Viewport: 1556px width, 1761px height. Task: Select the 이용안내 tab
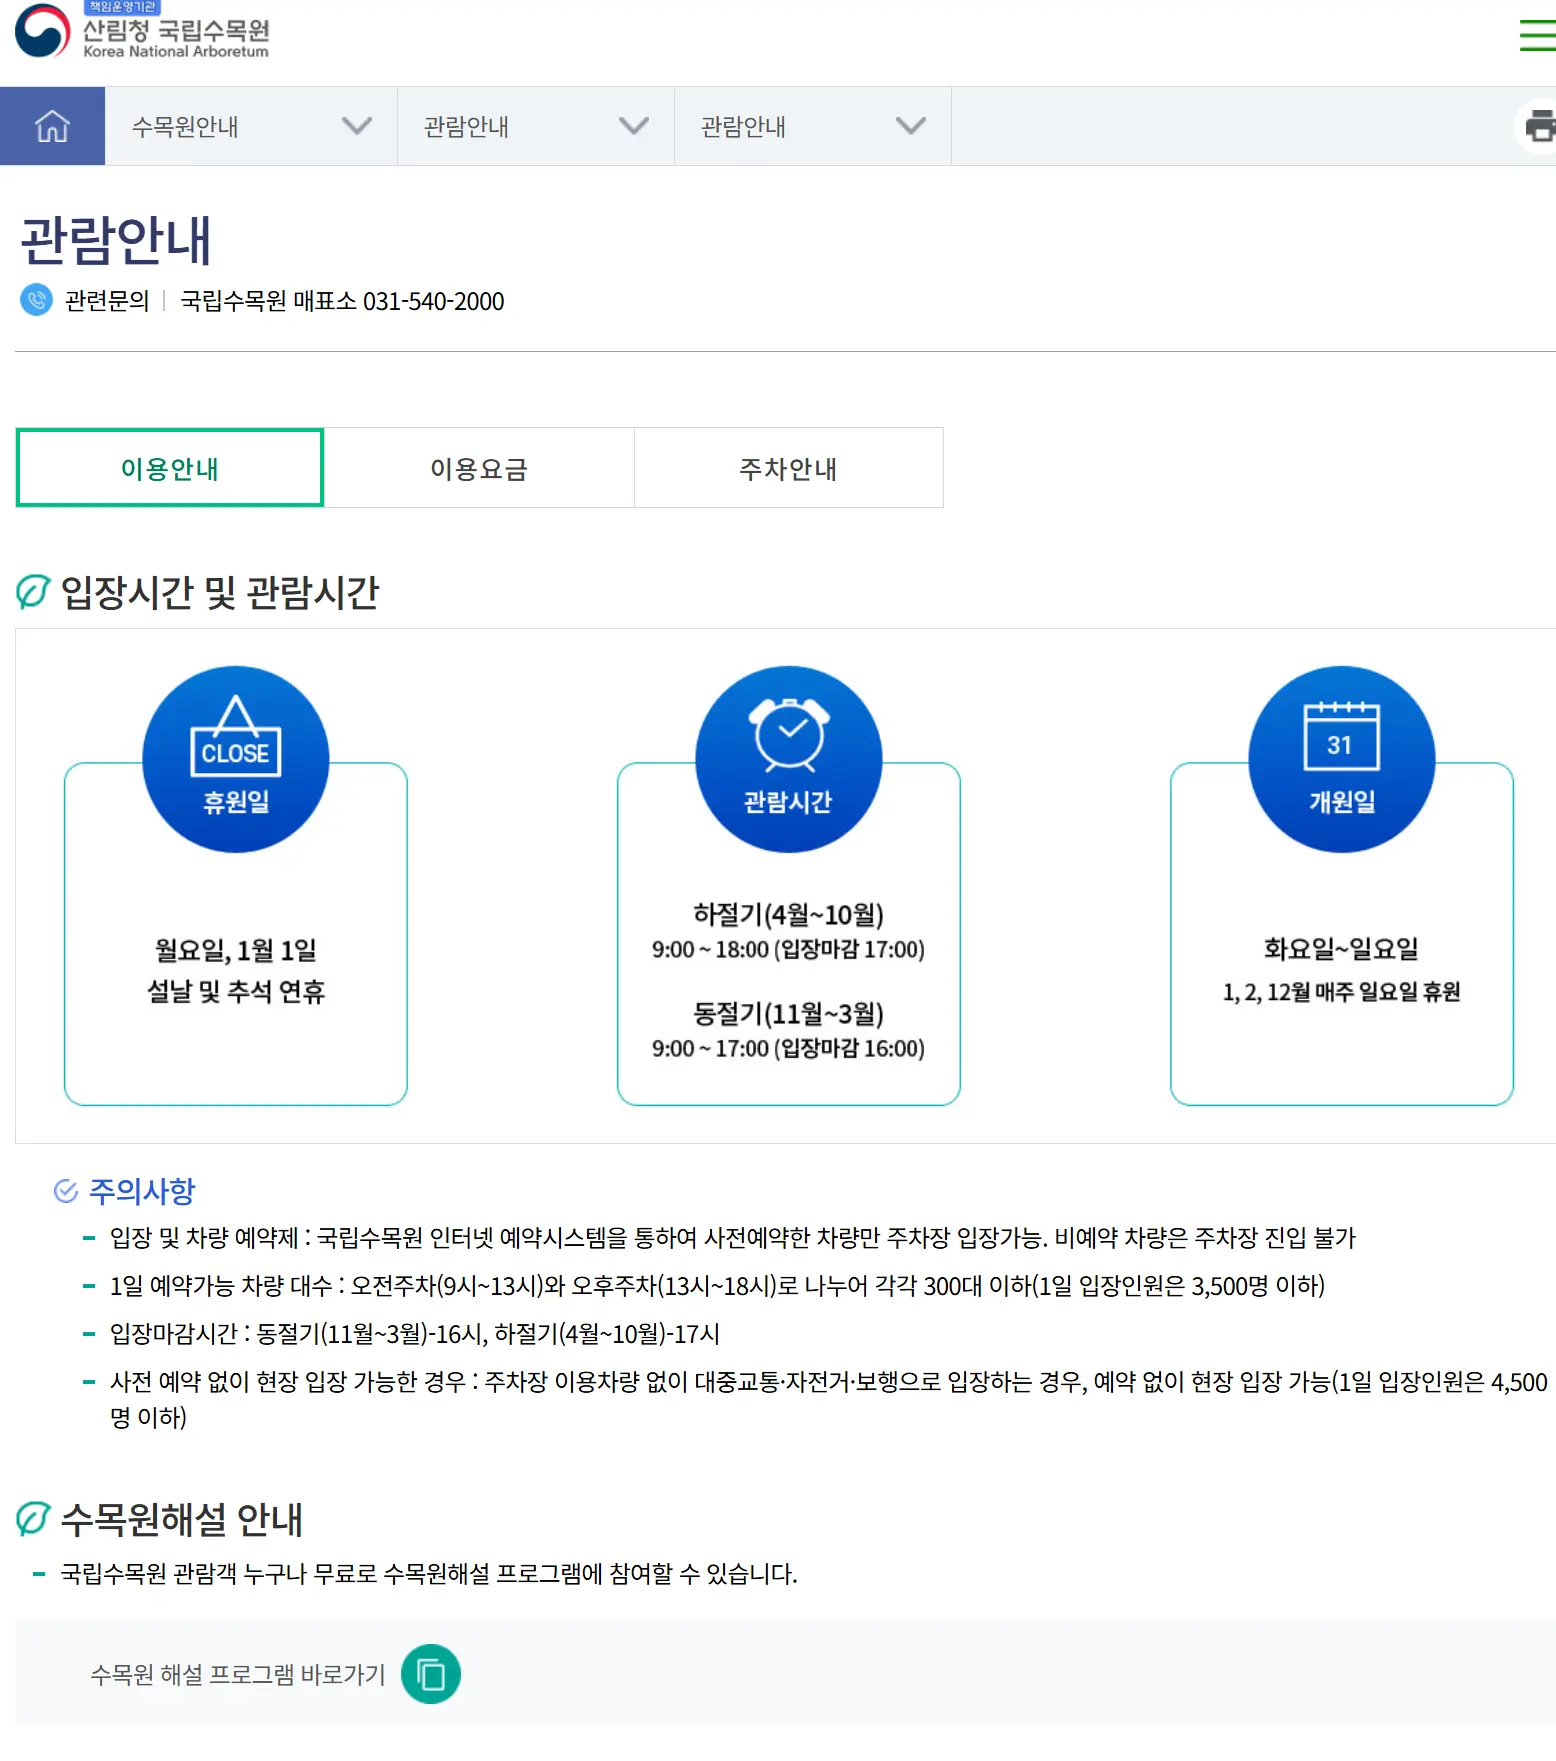pos(170,468)
